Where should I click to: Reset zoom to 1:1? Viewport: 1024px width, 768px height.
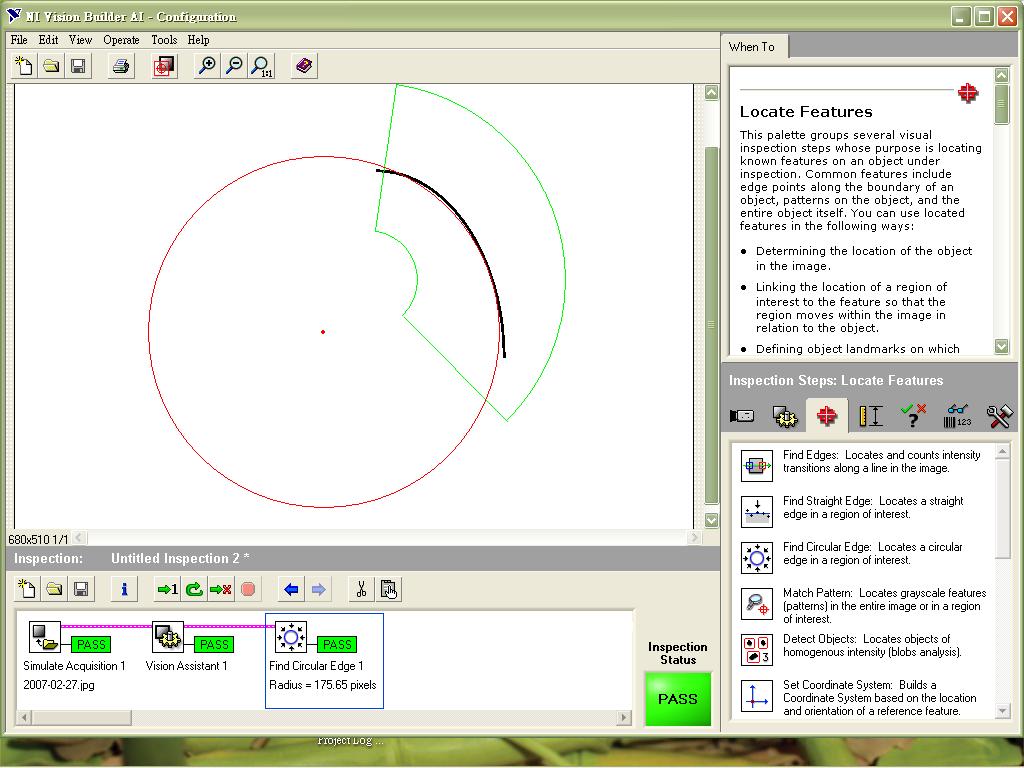(262, 66)
